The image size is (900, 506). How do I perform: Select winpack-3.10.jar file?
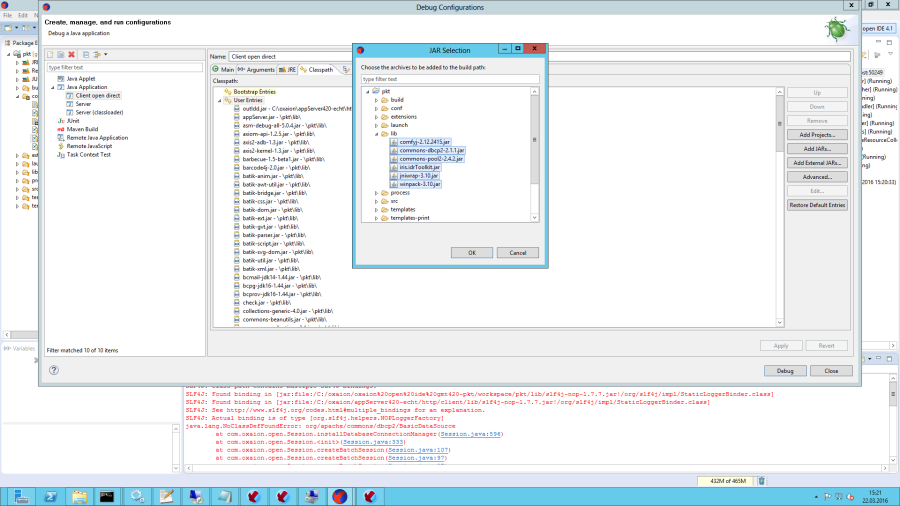click(420, 184)
